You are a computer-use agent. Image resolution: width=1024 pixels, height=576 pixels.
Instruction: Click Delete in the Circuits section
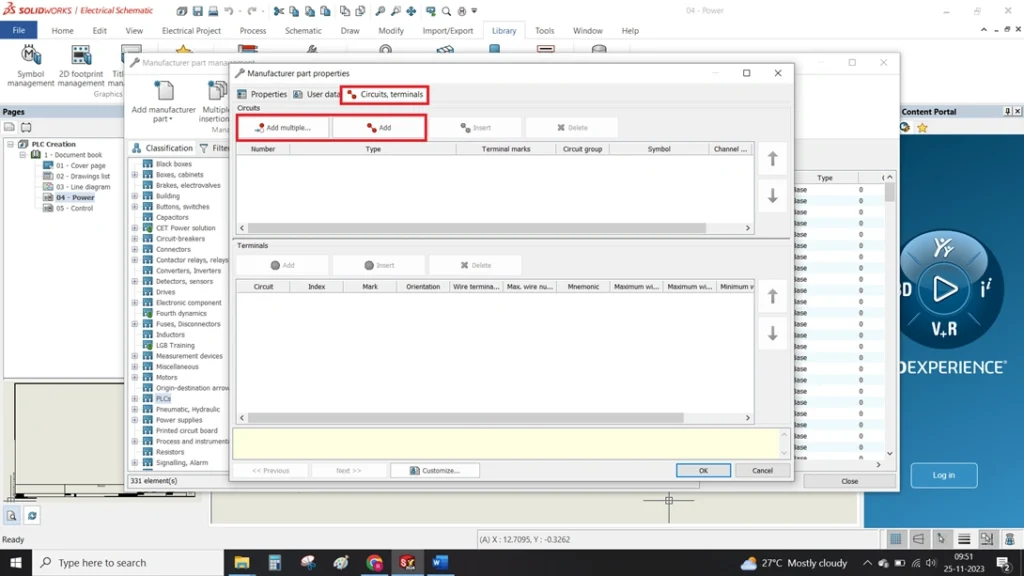pos(572,127)
